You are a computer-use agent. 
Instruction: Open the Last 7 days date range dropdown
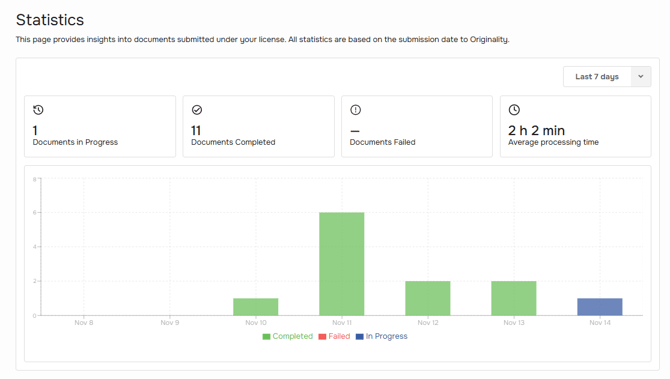click(607, 77)
